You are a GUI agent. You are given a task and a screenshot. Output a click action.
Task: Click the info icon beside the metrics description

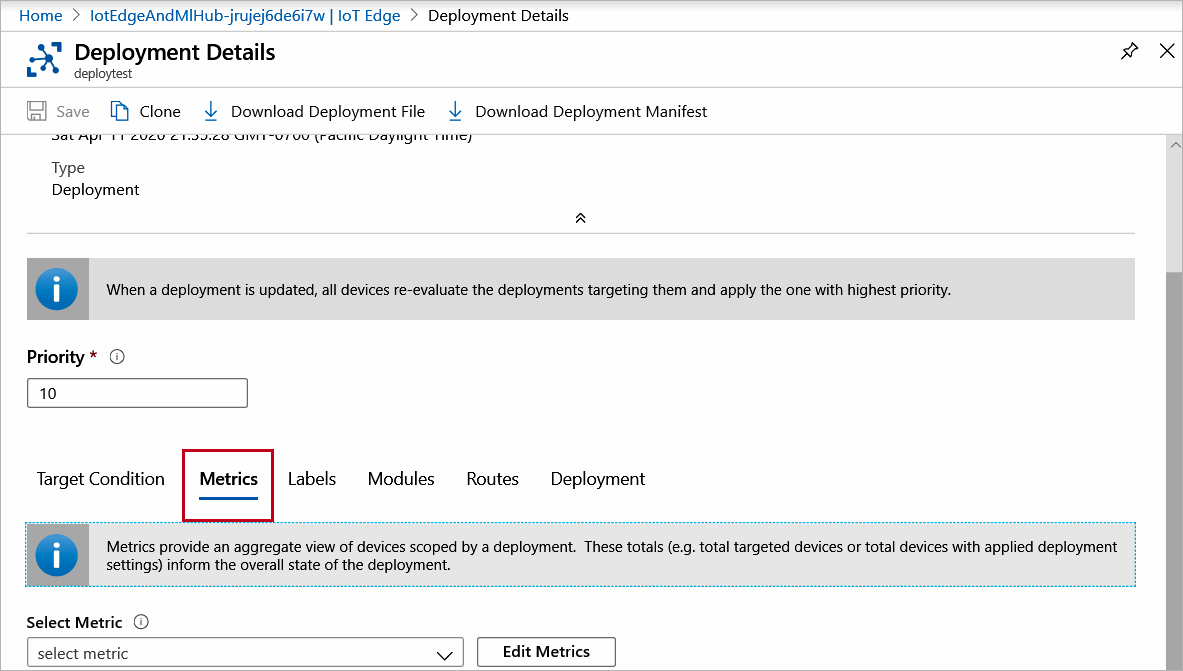coord(57,554)
